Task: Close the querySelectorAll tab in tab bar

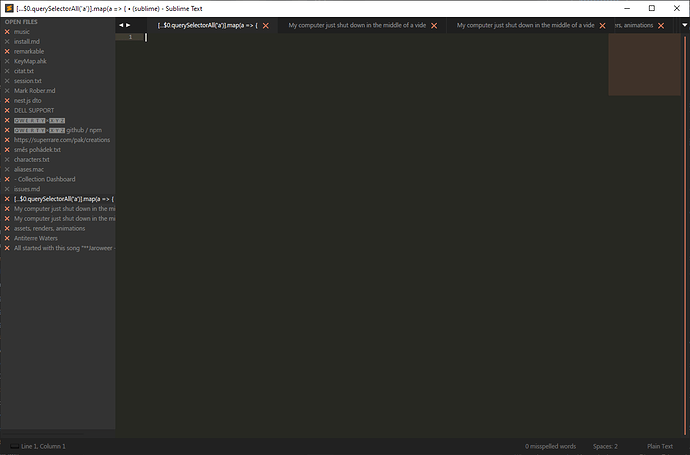Action: coord(266,26)
